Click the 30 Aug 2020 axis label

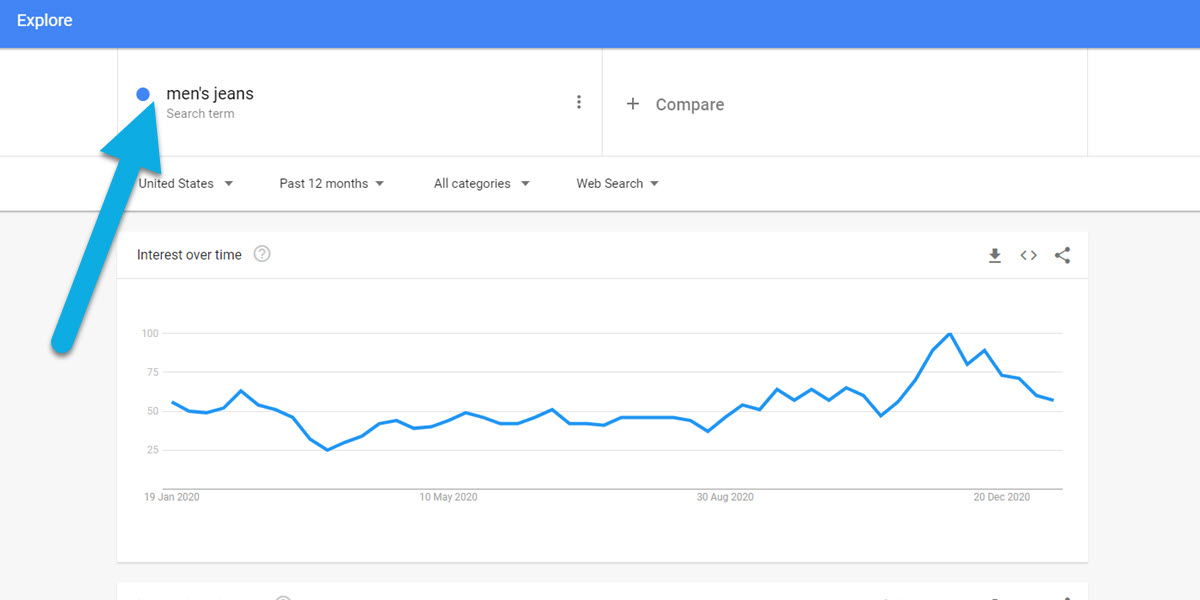(724, 496)
